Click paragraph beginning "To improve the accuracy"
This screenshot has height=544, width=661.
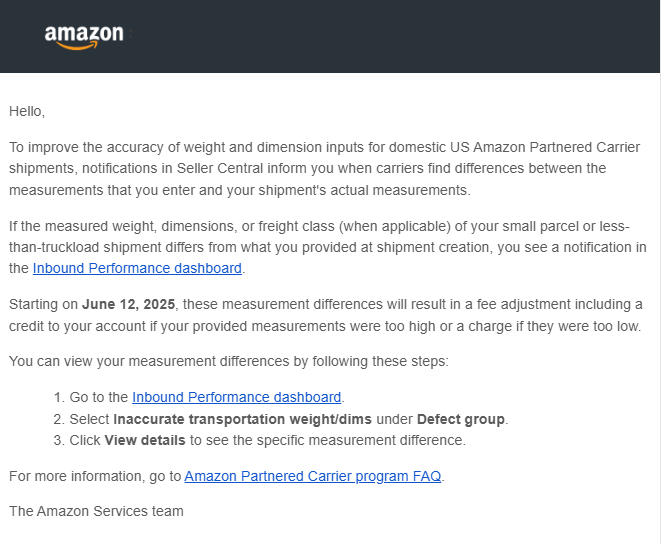click(320, 168)
